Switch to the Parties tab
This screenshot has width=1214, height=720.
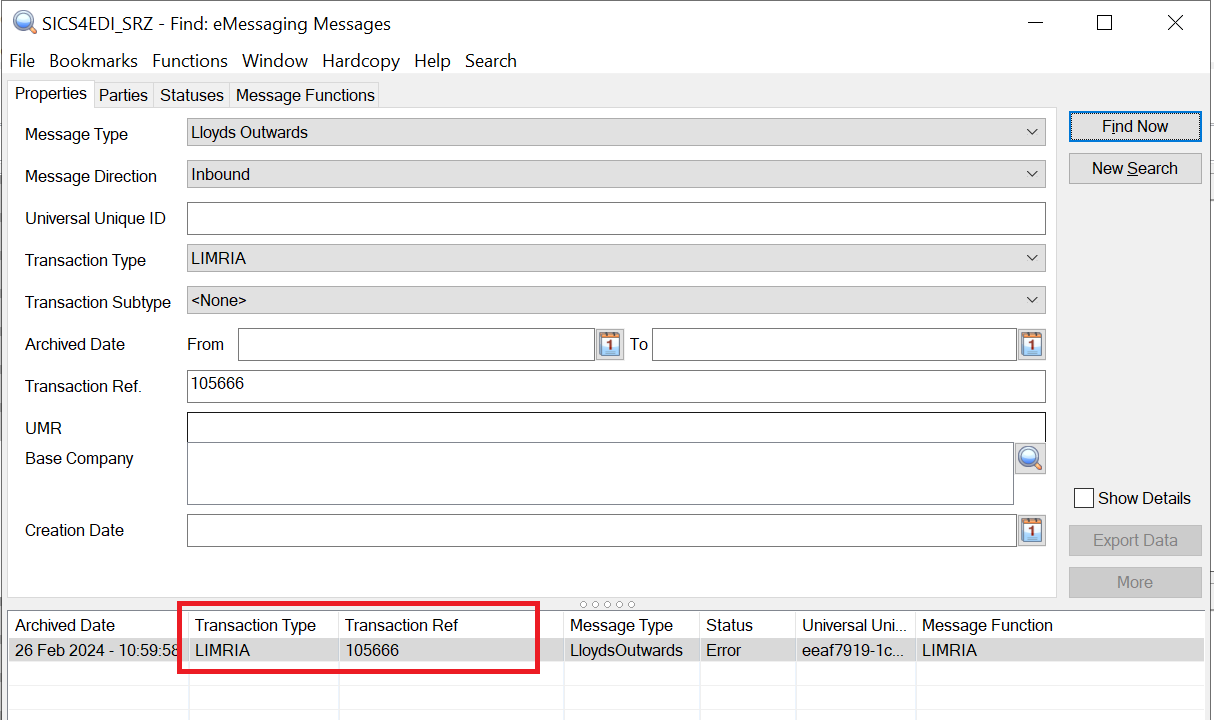tap(123, 95)
